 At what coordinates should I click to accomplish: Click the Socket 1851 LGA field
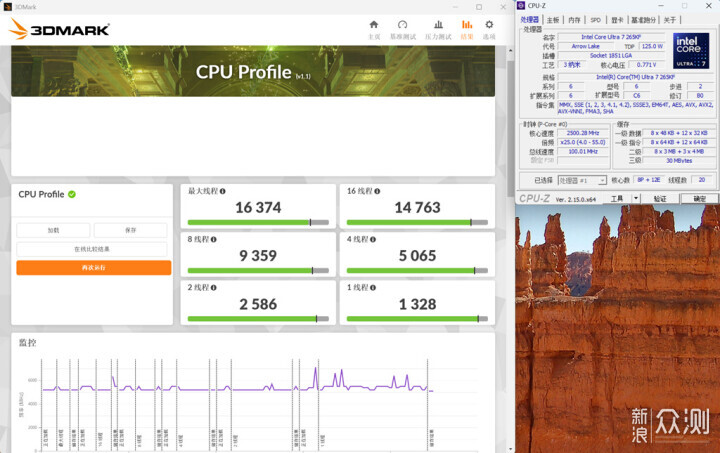[x=611, y=56]
